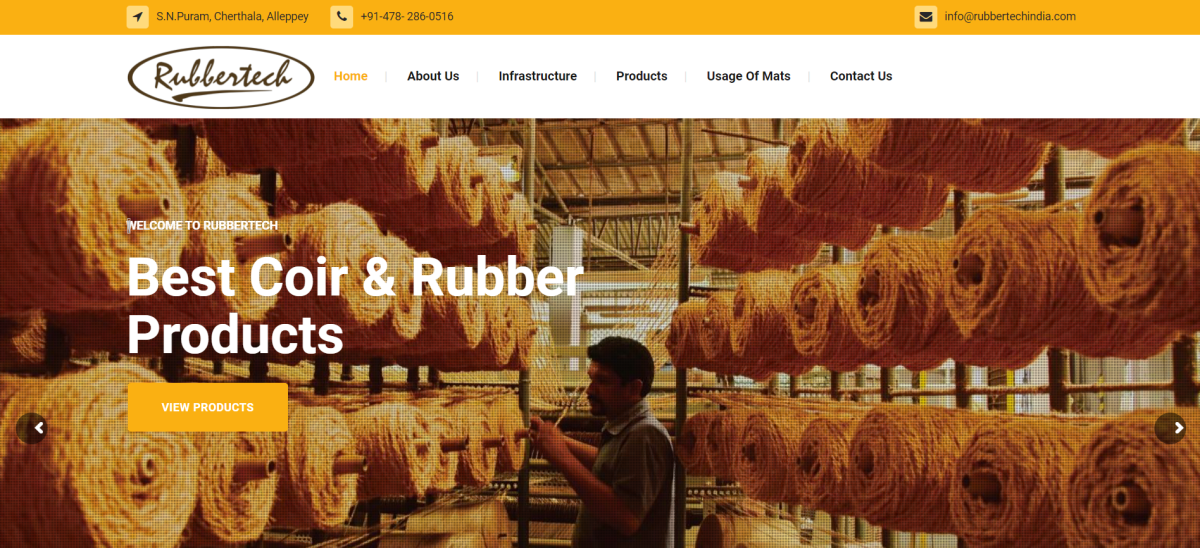The image size is (1200, 548).
Task: Click the email envelope icon
Action: (926, 17)
